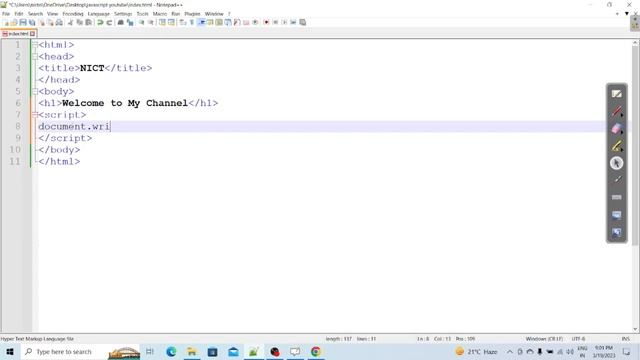Open User Defined Language dialog icon

(x=210, y=22)
